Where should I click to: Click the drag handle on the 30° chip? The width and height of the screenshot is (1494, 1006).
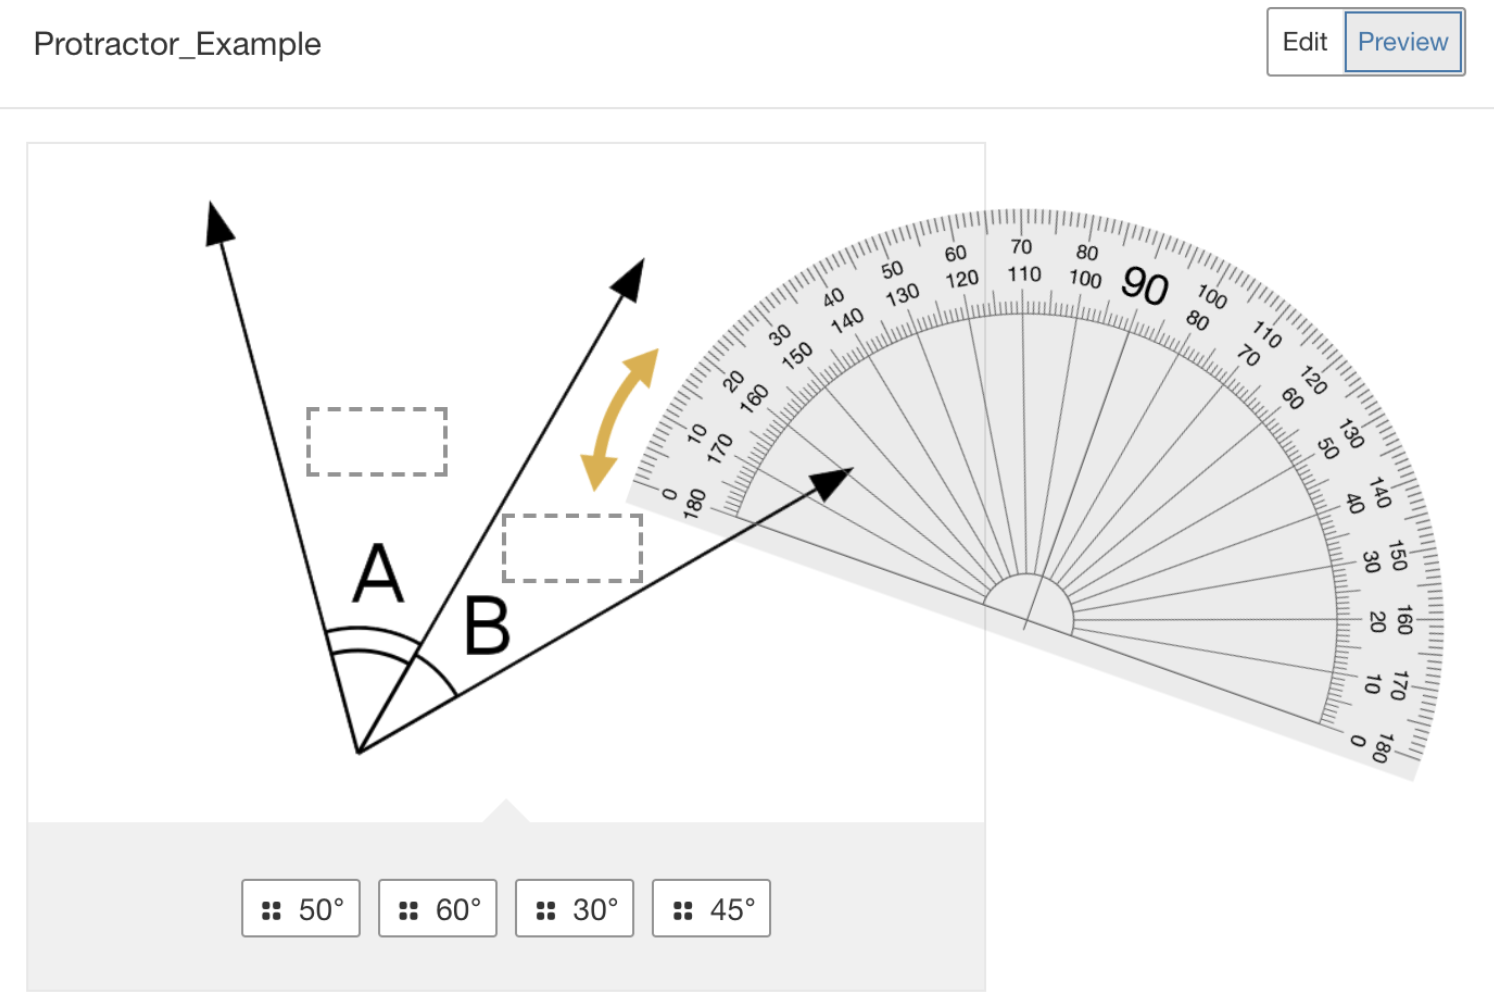[544, 909]
